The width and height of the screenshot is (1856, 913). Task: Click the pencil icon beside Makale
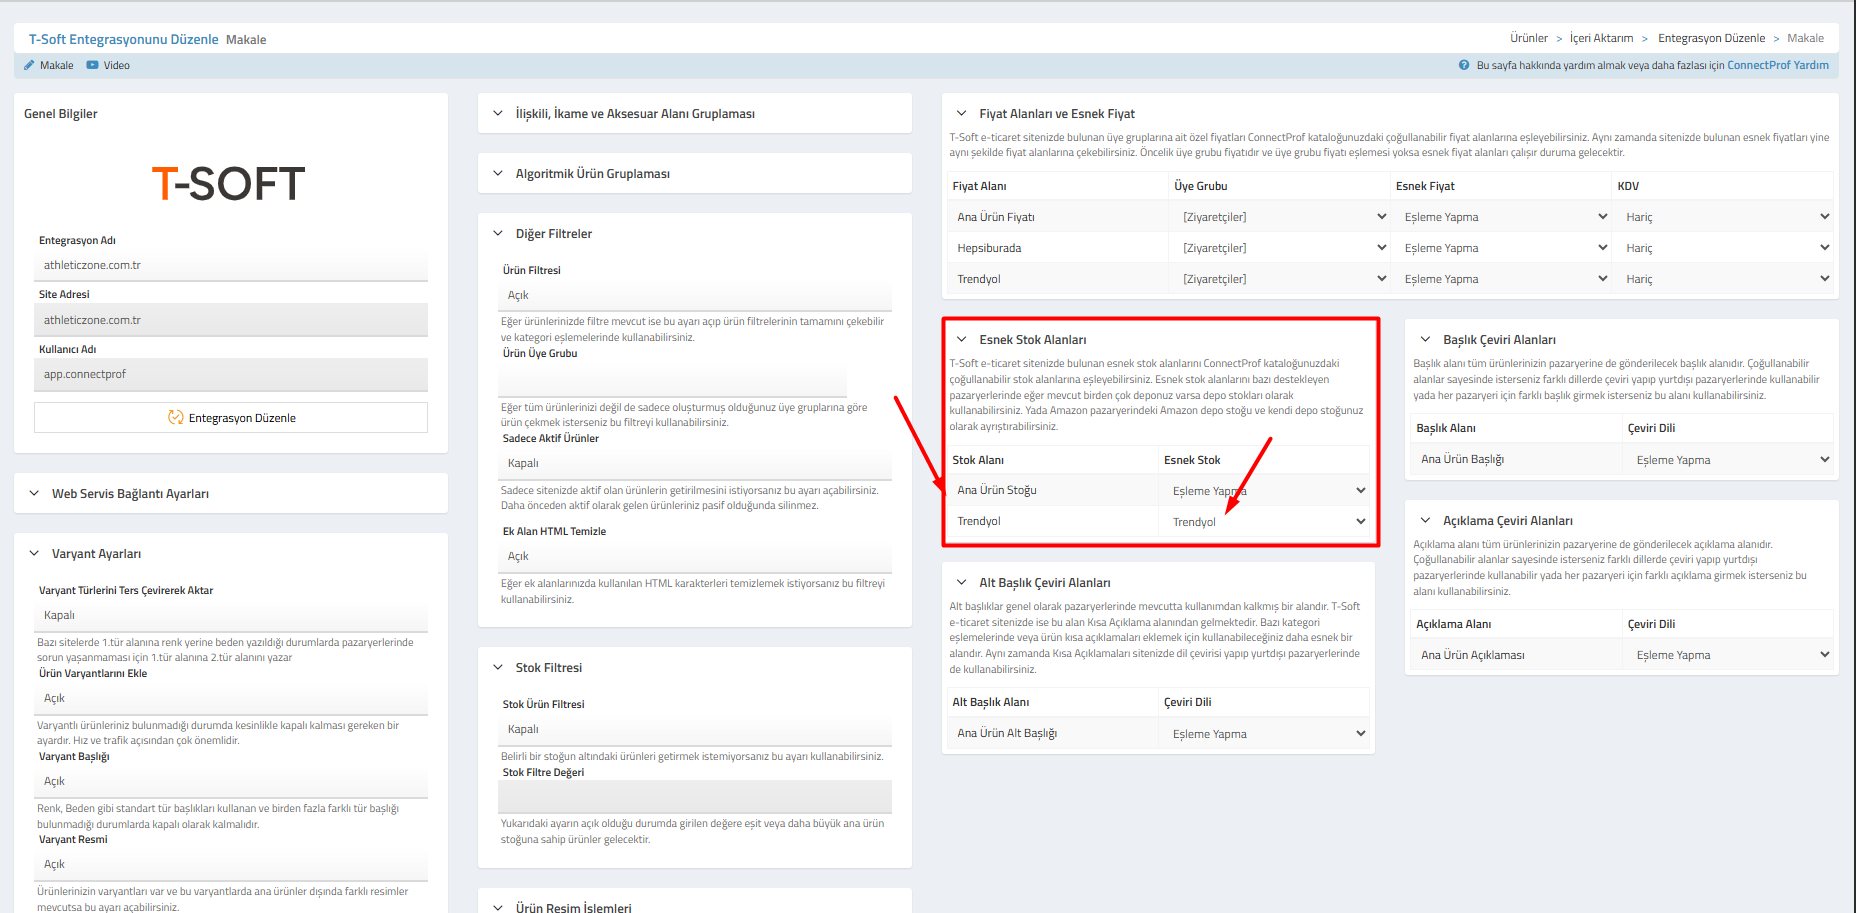tap(29, 65)
